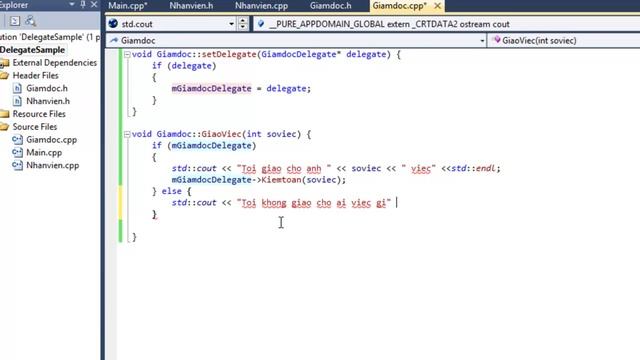
Task: Select the Resource Files folder
Action: [x=39, y=114]
